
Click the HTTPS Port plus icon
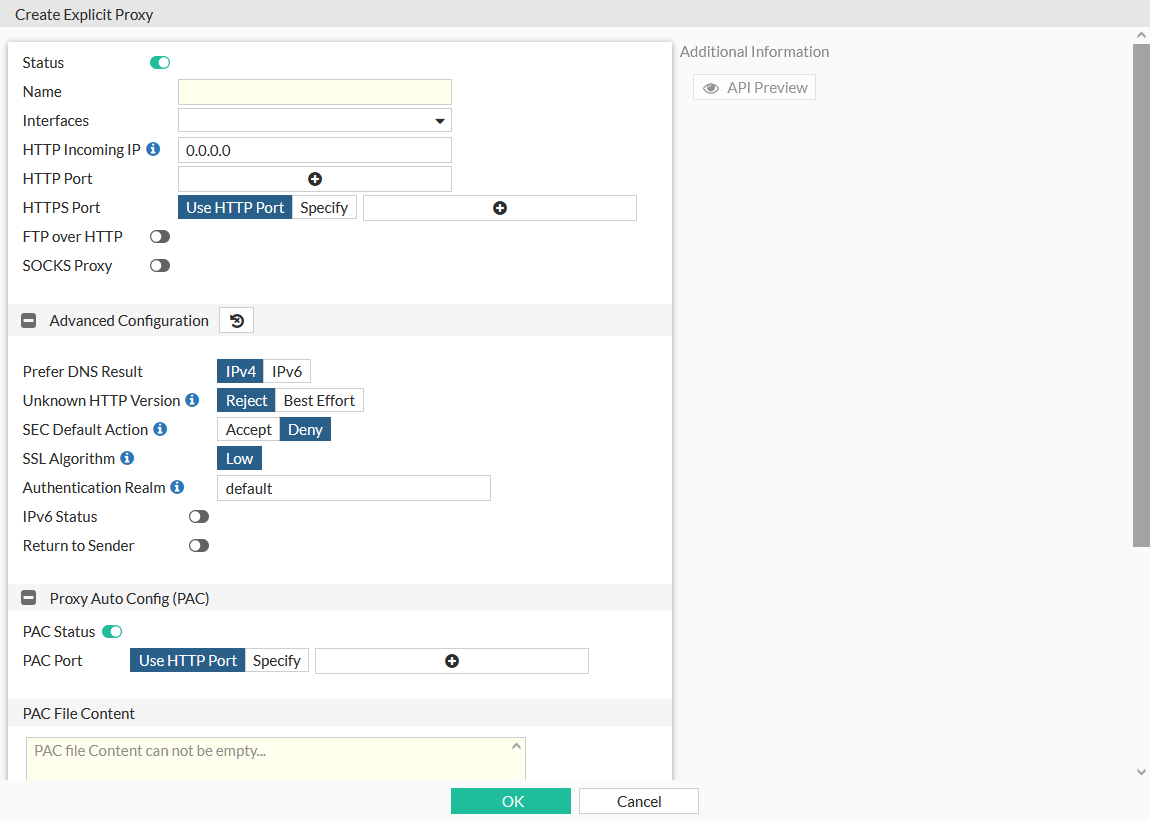(500, 208)
